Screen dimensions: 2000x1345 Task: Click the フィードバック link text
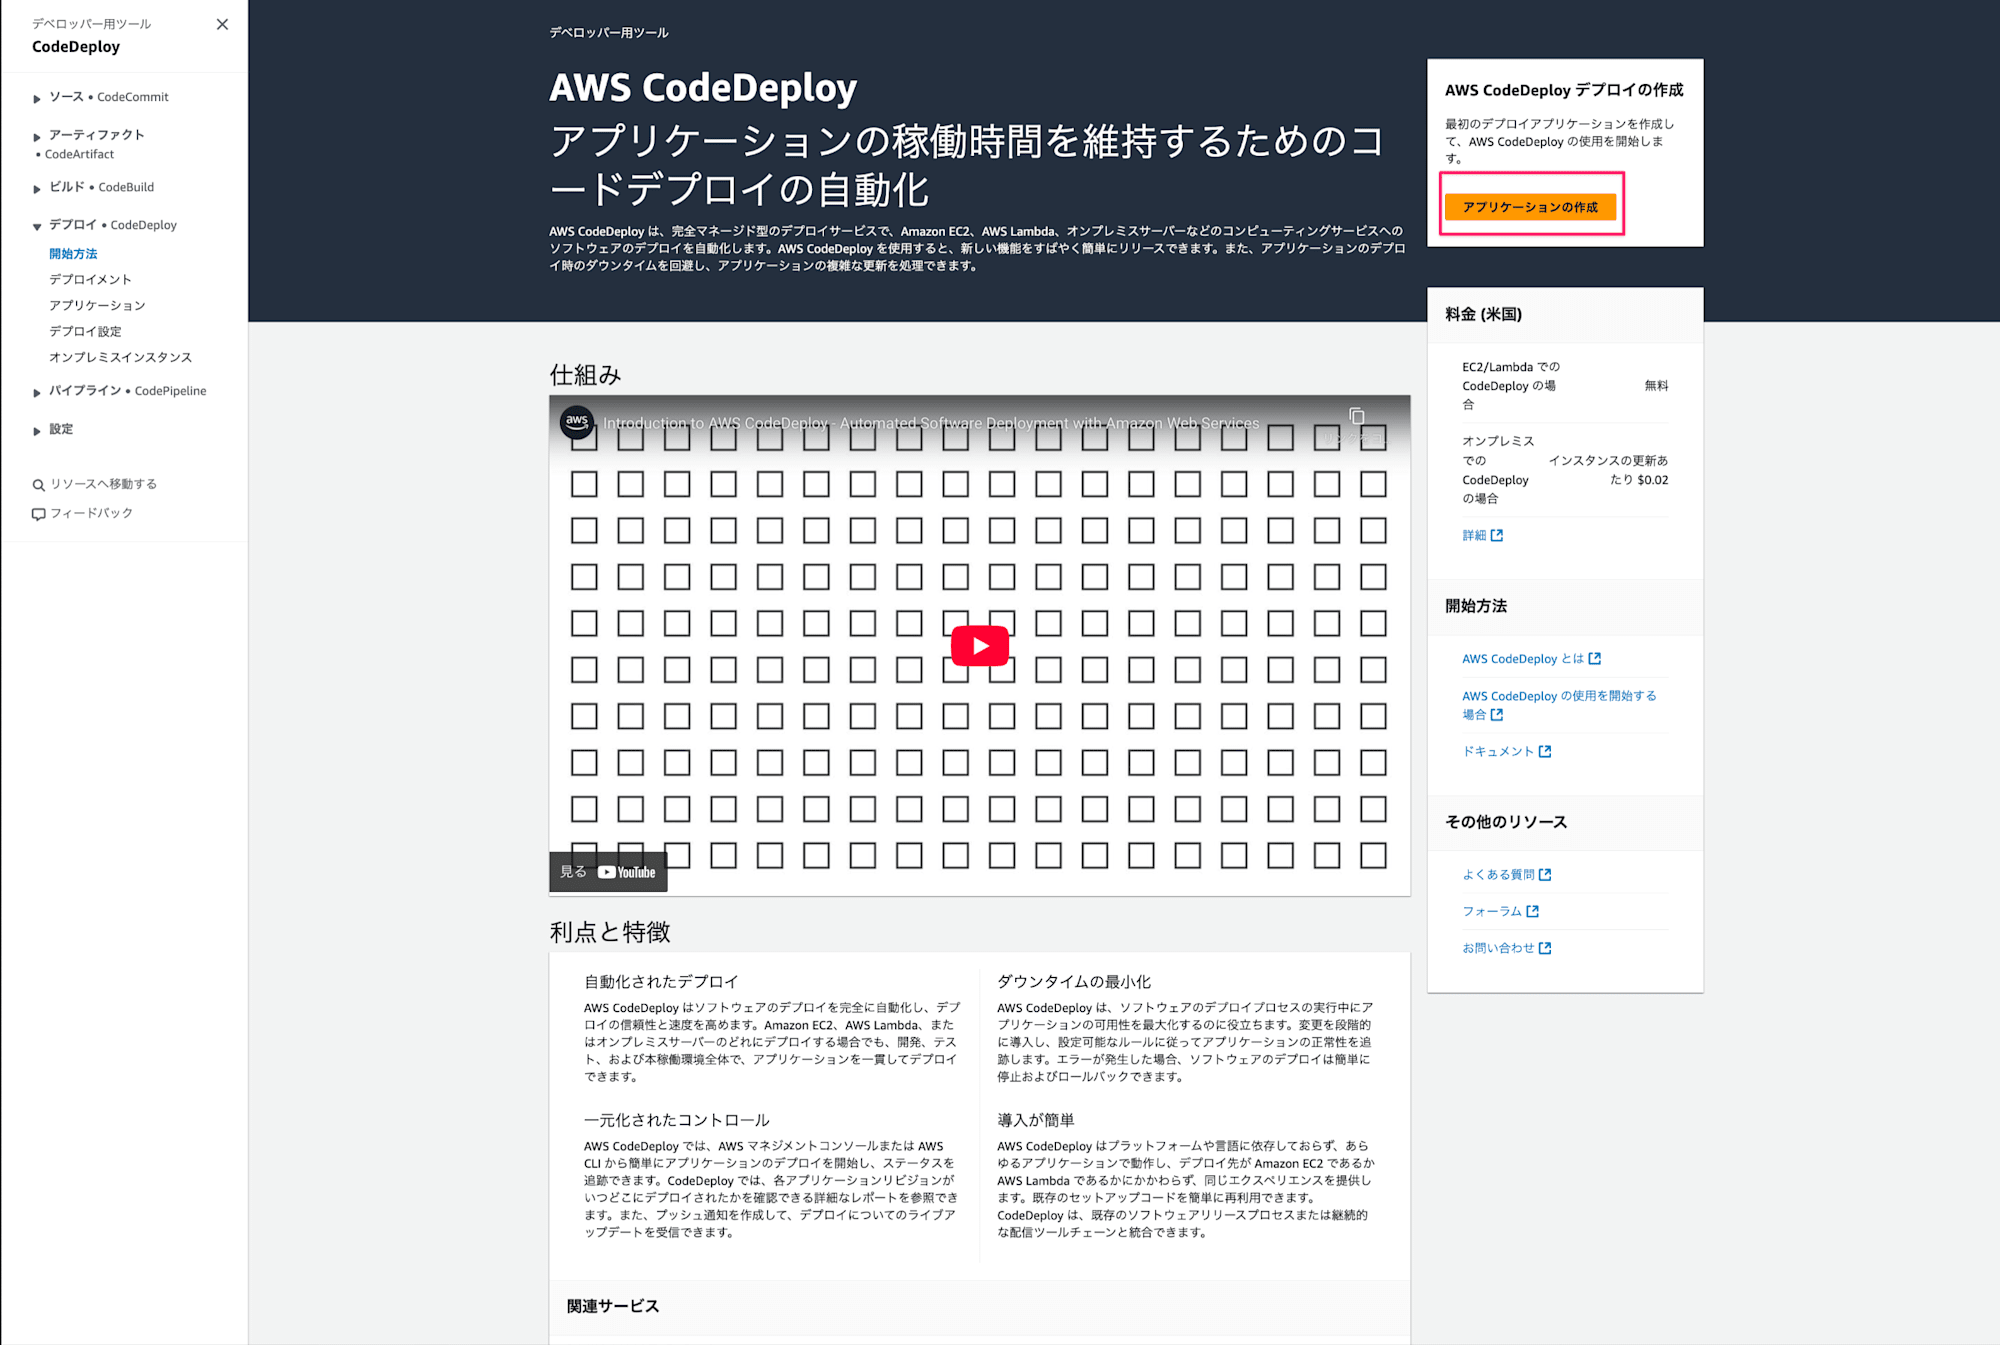coord(91,513)
